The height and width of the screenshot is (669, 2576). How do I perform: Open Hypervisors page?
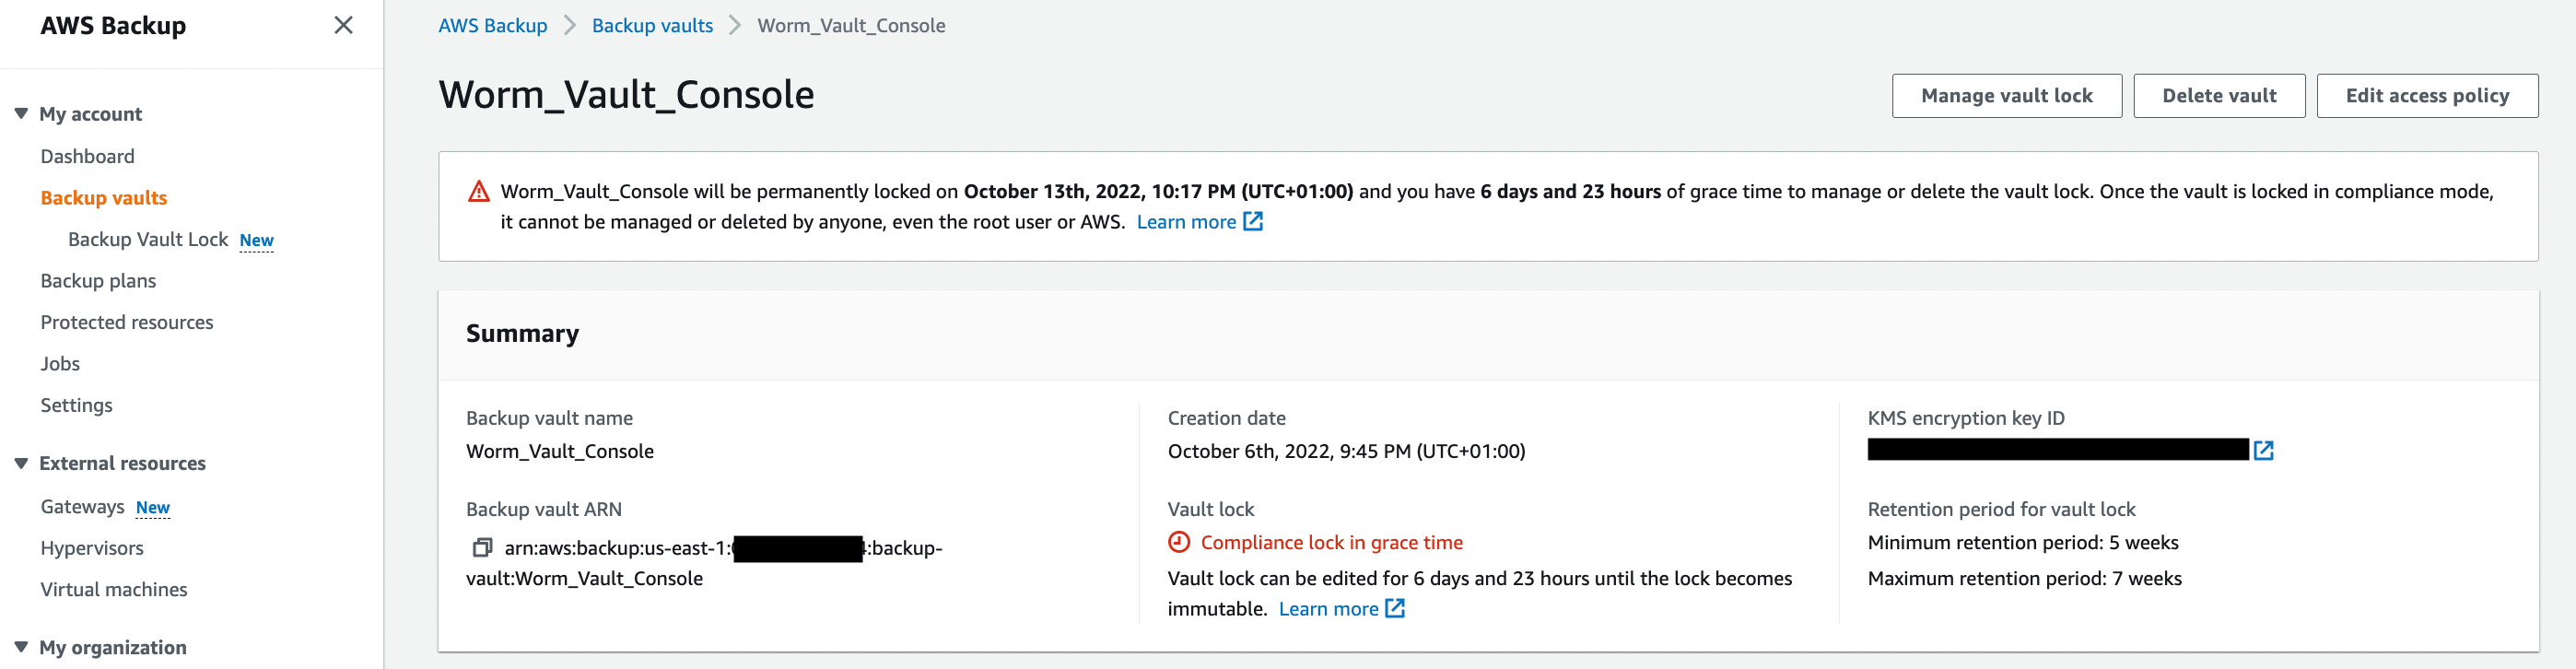[x=92, y=548]
